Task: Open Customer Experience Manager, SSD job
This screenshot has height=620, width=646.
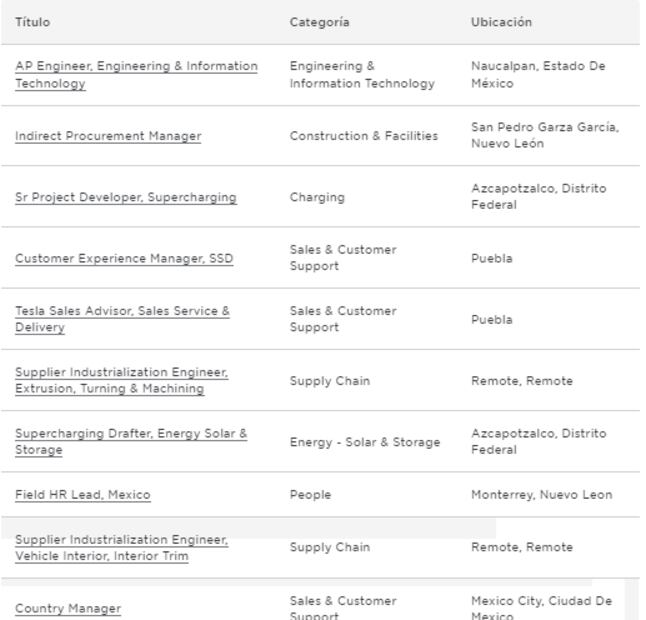Action: point(124,258)
